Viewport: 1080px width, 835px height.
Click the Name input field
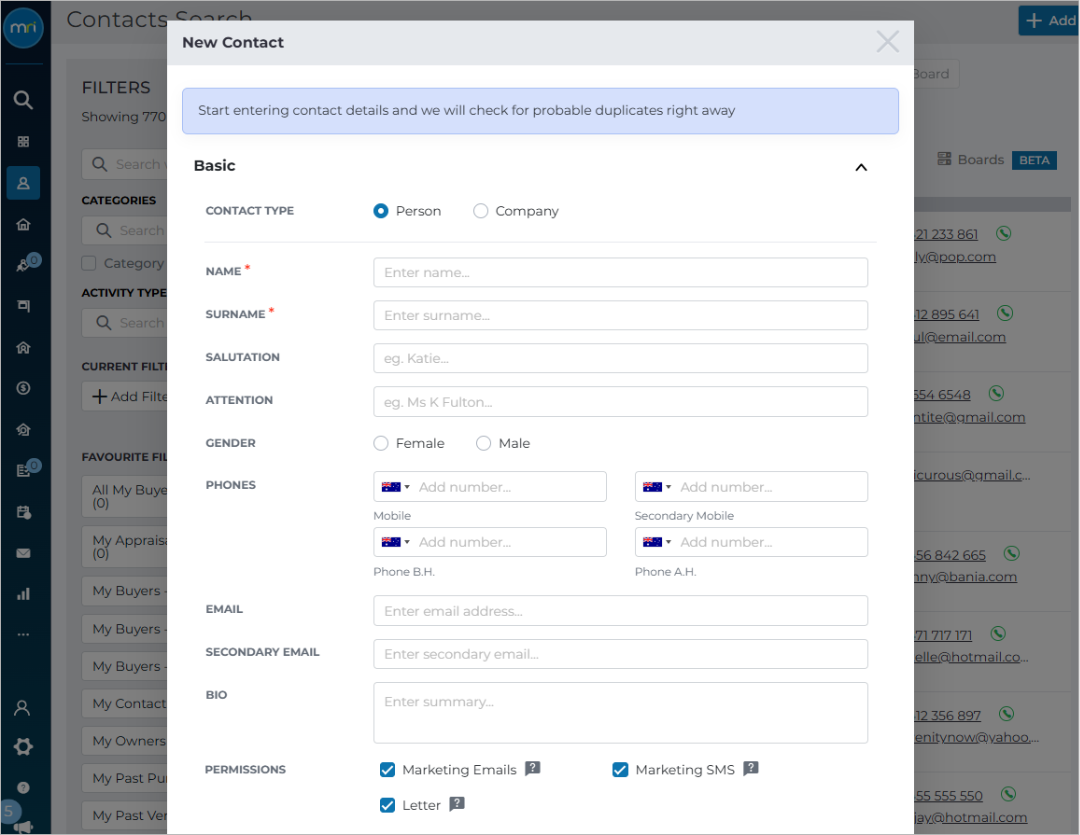click(621, 272)
